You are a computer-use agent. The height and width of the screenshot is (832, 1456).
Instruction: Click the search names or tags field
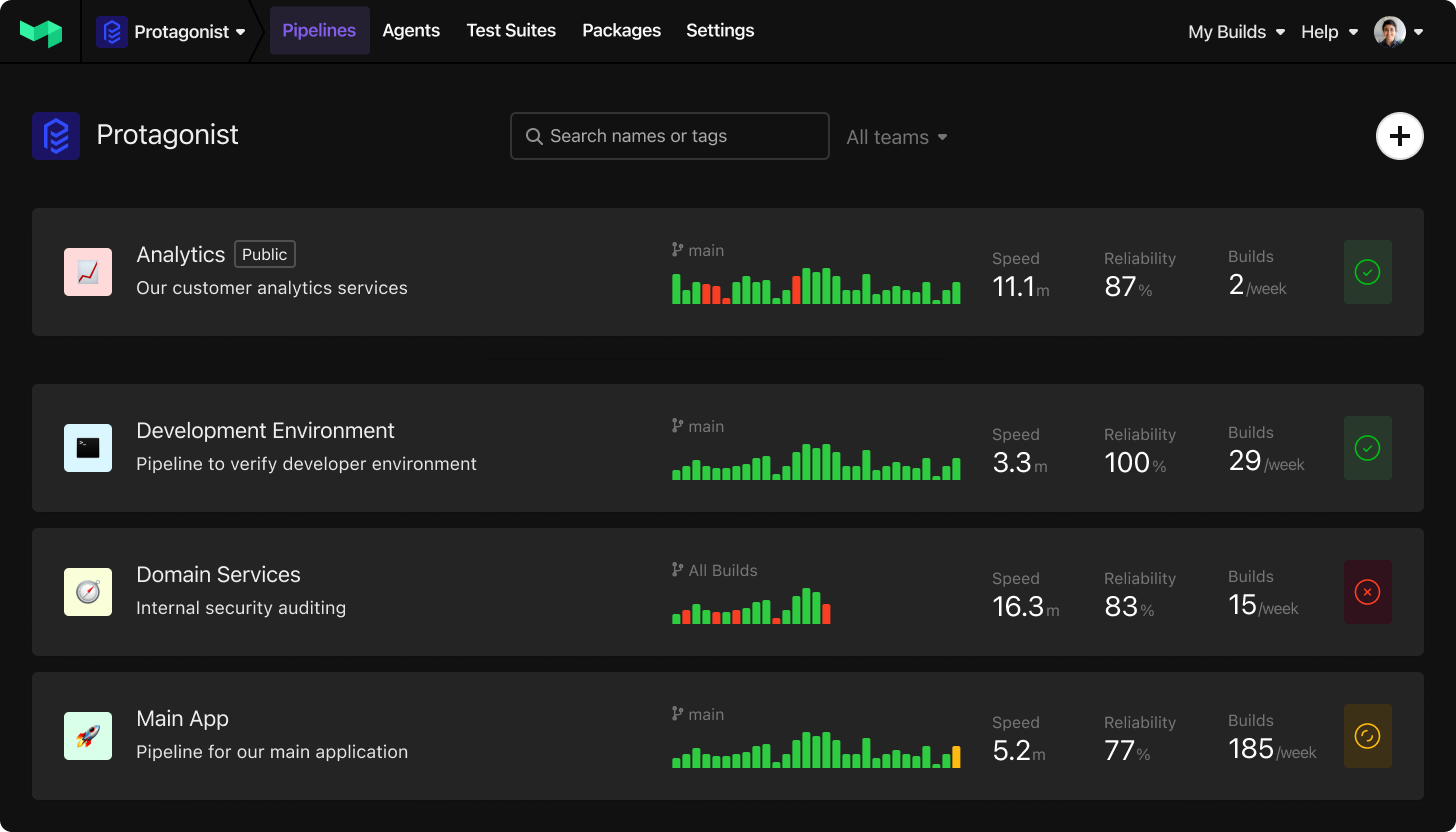click(x=669, y=136)
